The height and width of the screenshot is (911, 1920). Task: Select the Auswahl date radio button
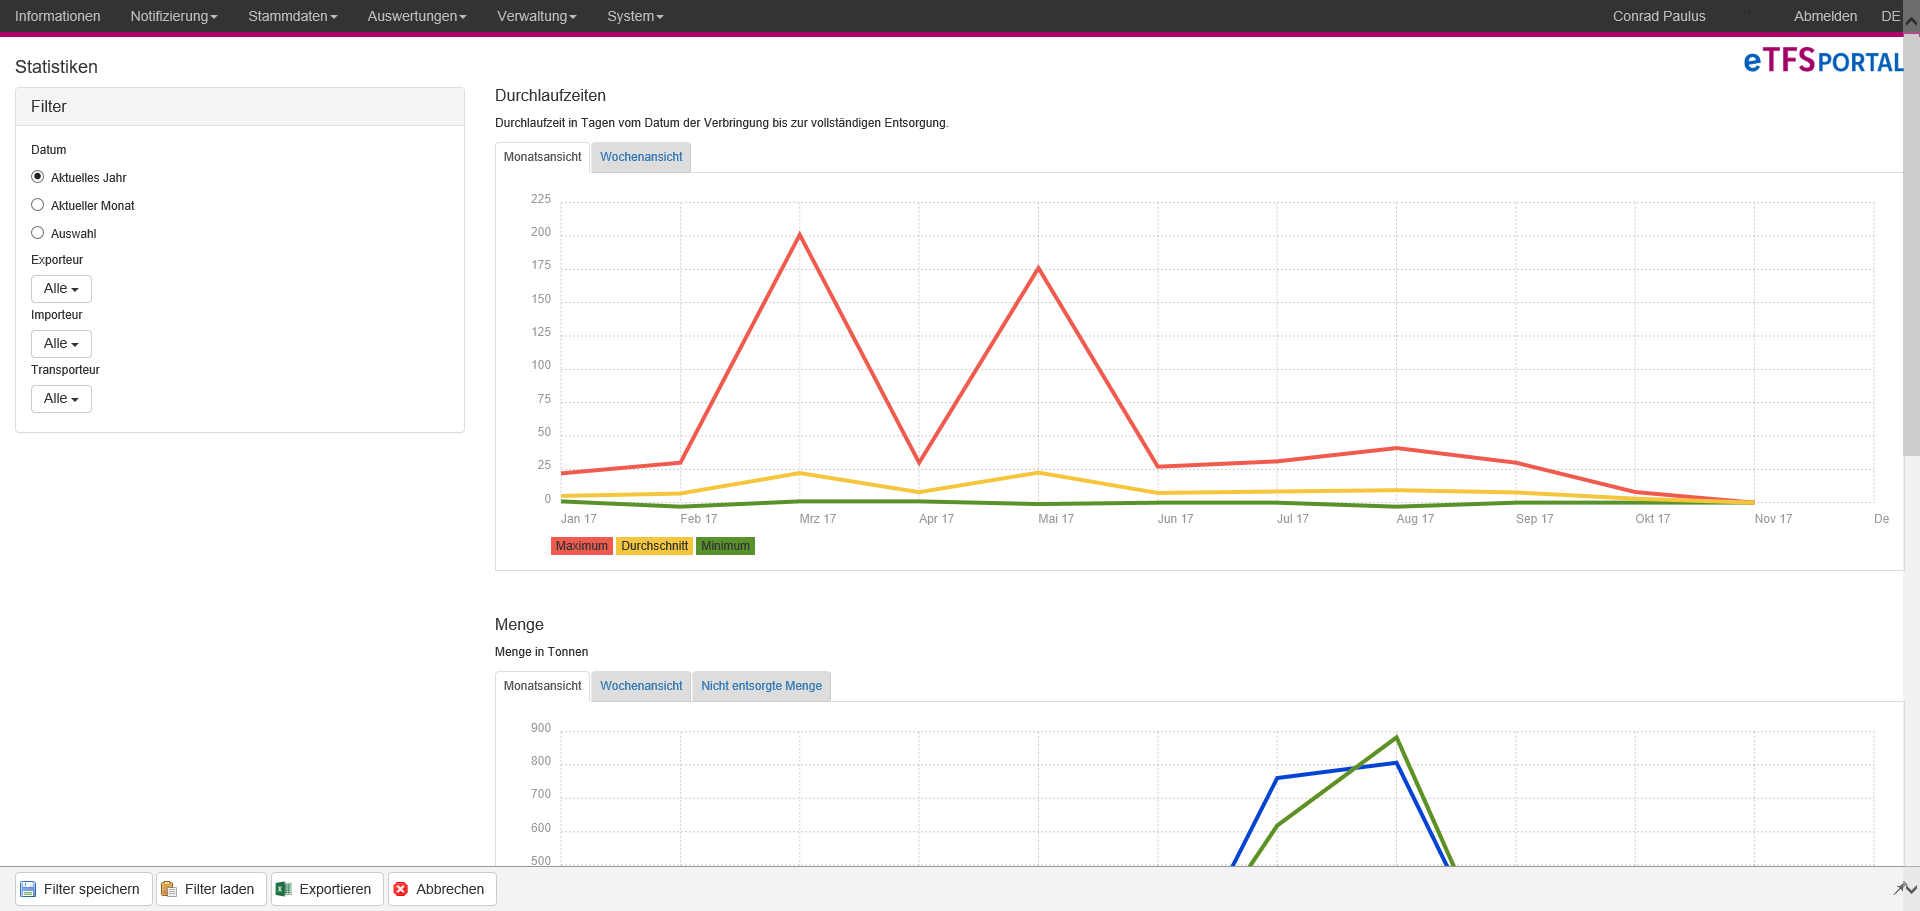coord(38,233)
